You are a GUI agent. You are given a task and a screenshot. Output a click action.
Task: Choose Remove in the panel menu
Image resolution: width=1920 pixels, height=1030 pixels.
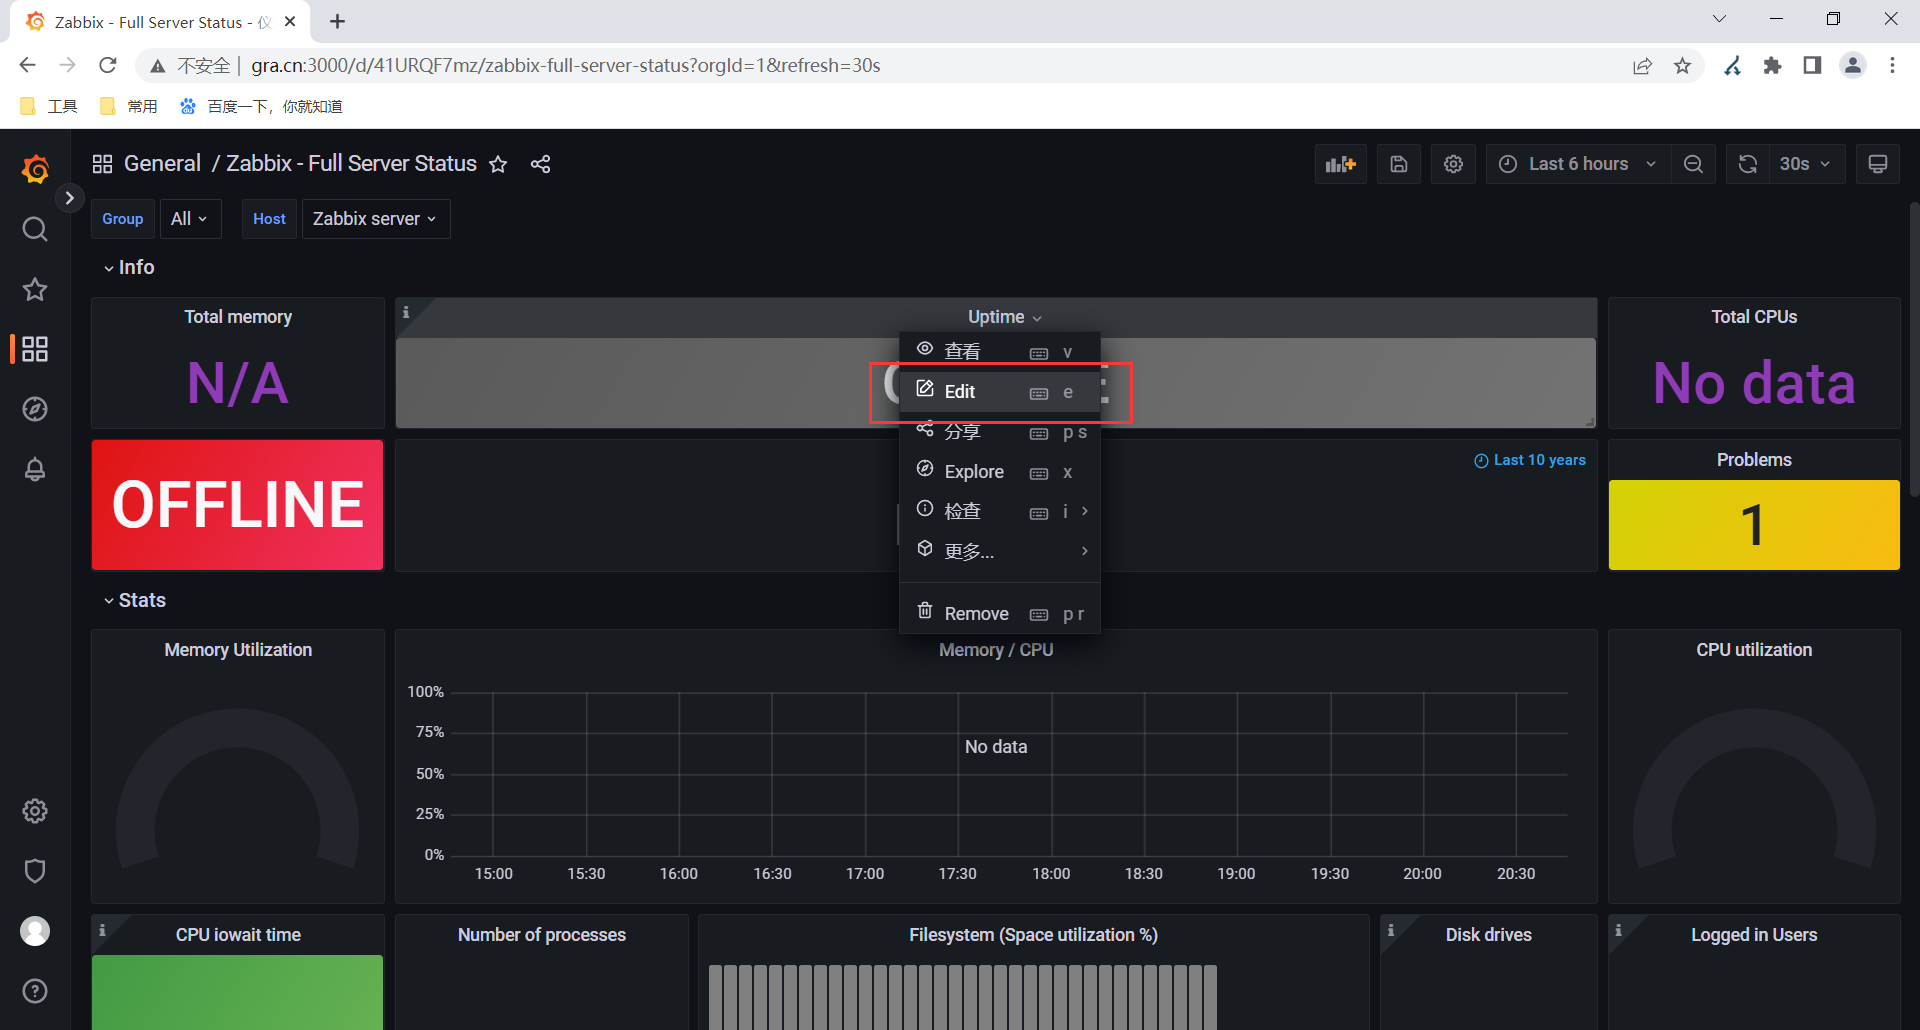pos(1000,613)
